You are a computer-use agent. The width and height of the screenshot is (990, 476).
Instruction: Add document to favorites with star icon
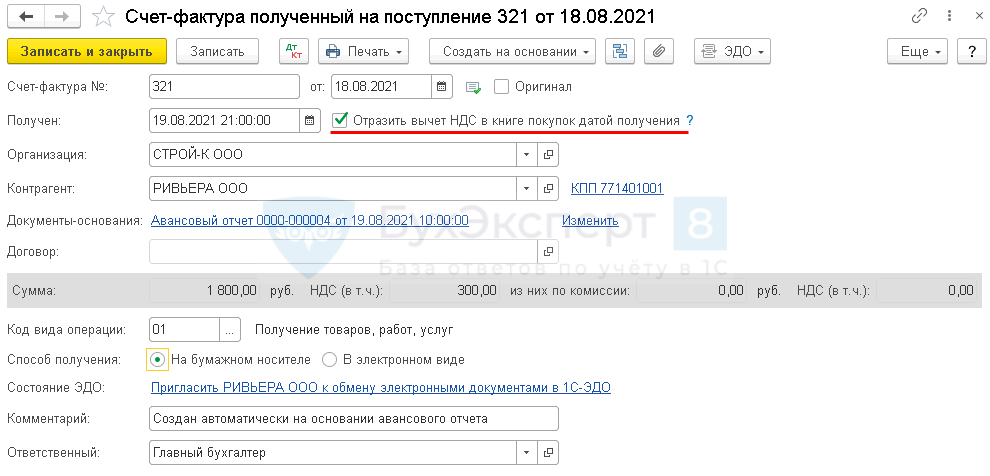tap(102, 17)
